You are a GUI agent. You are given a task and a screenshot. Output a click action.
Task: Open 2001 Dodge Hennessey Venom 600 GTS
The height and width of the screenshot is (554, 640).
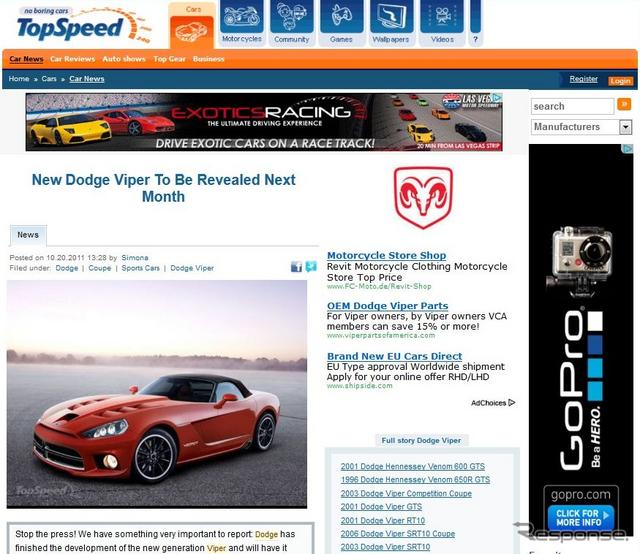(413, 466)
